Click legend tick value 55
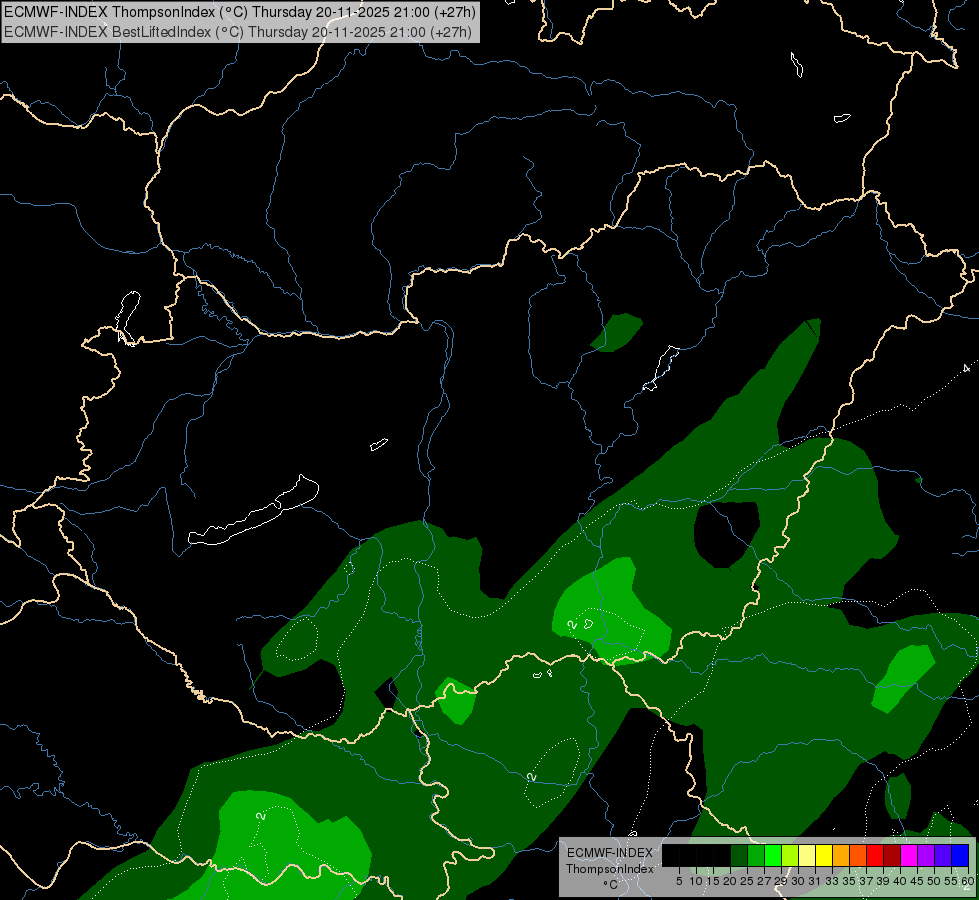This screenshot has width=979, height=900. point(952,881)
